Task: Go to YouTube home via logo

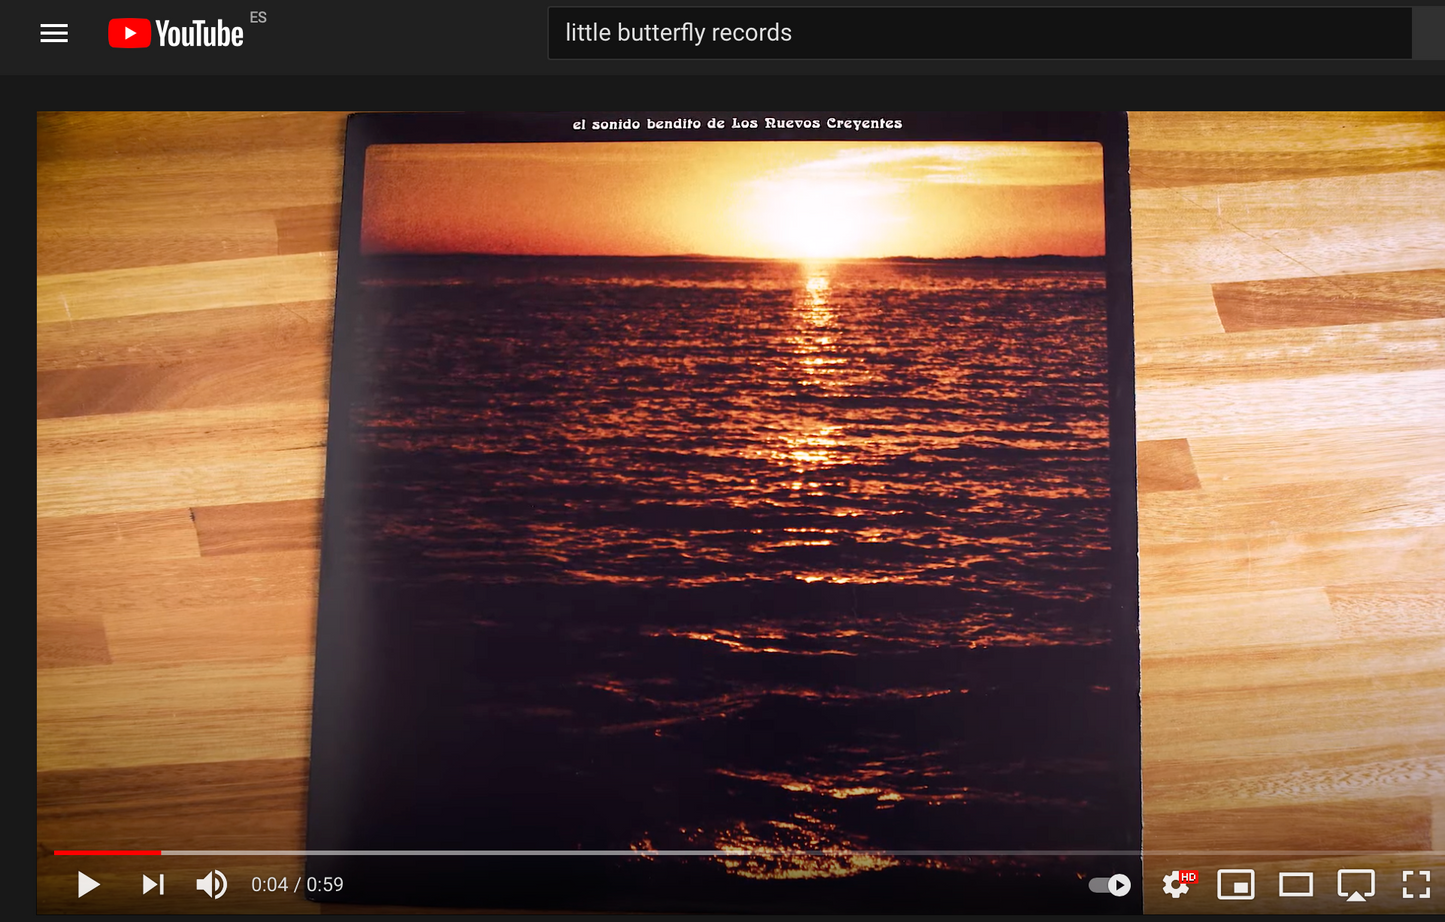Action: pos(177,34)
